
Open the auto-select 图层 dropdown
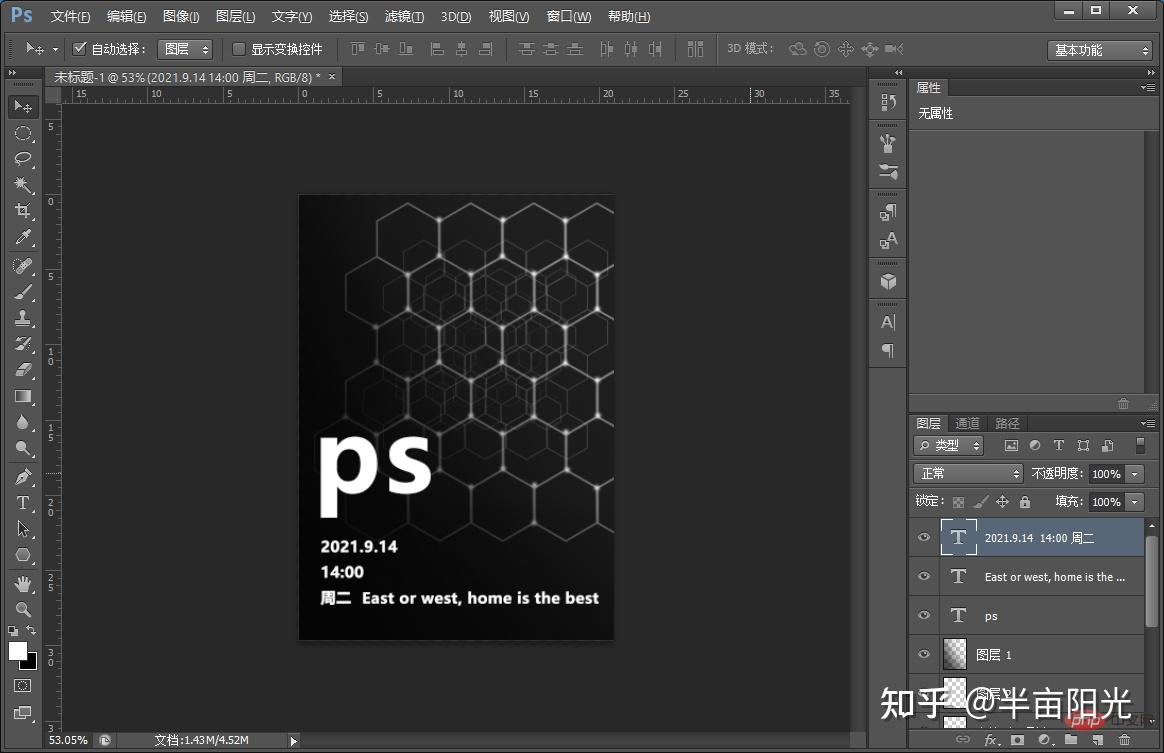[185, 49]
